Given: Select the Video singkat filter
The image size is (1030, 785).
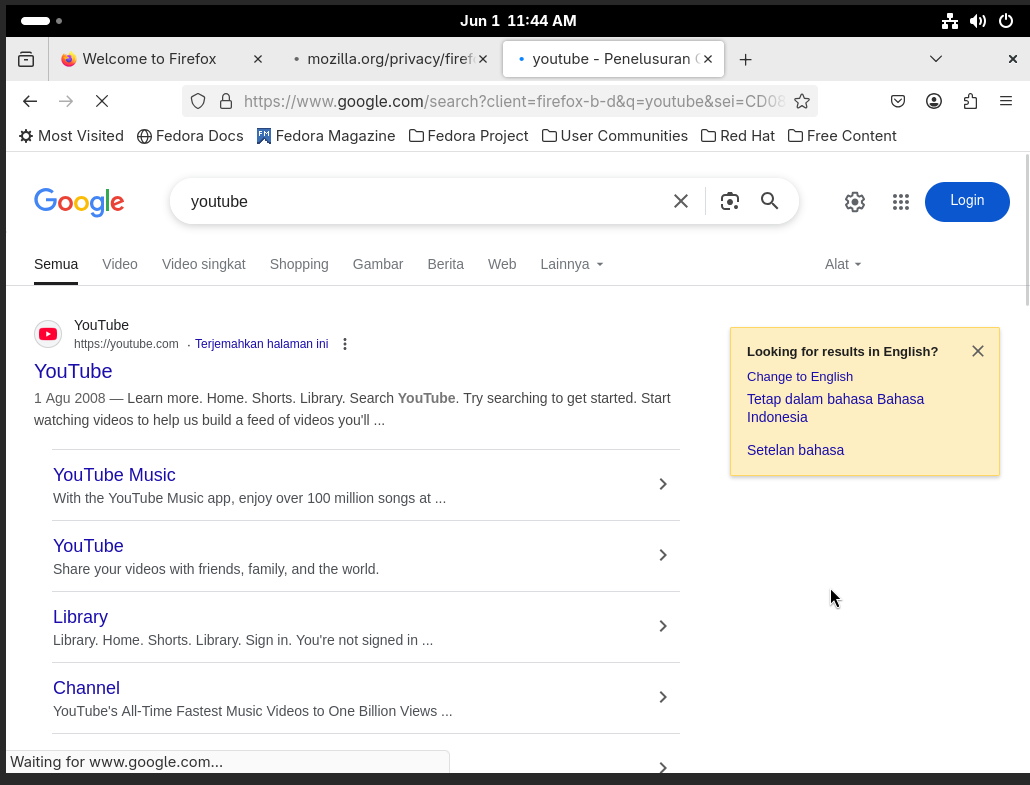Looking at the screenshot, I should tap(204, 264).
